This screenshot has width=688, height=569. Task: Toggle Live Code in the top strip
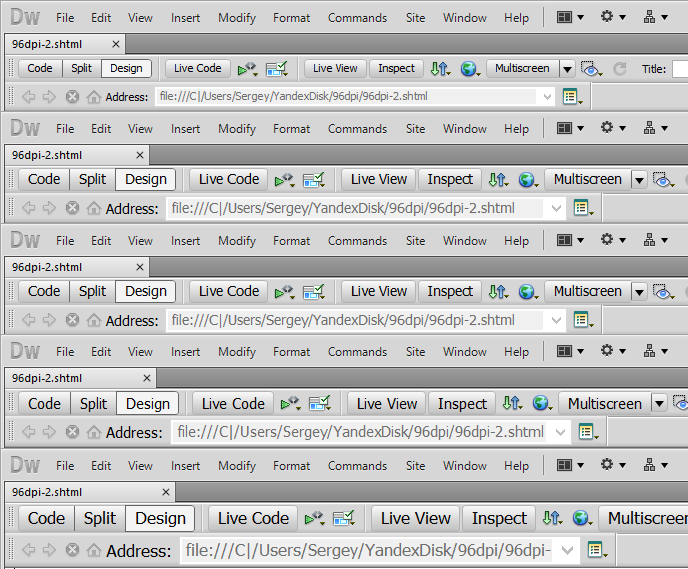[197, 68]
